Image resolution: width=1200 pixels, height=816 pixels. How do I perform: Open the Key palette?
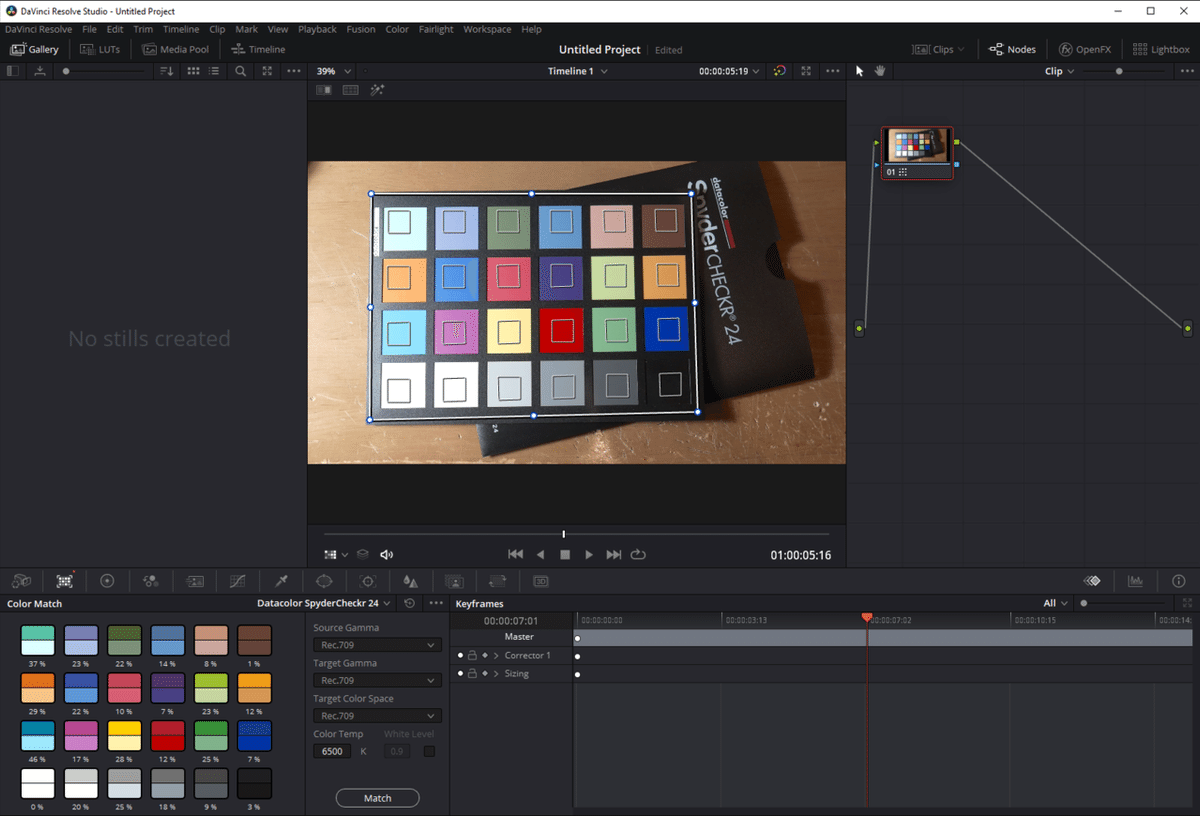coord(454,581)
